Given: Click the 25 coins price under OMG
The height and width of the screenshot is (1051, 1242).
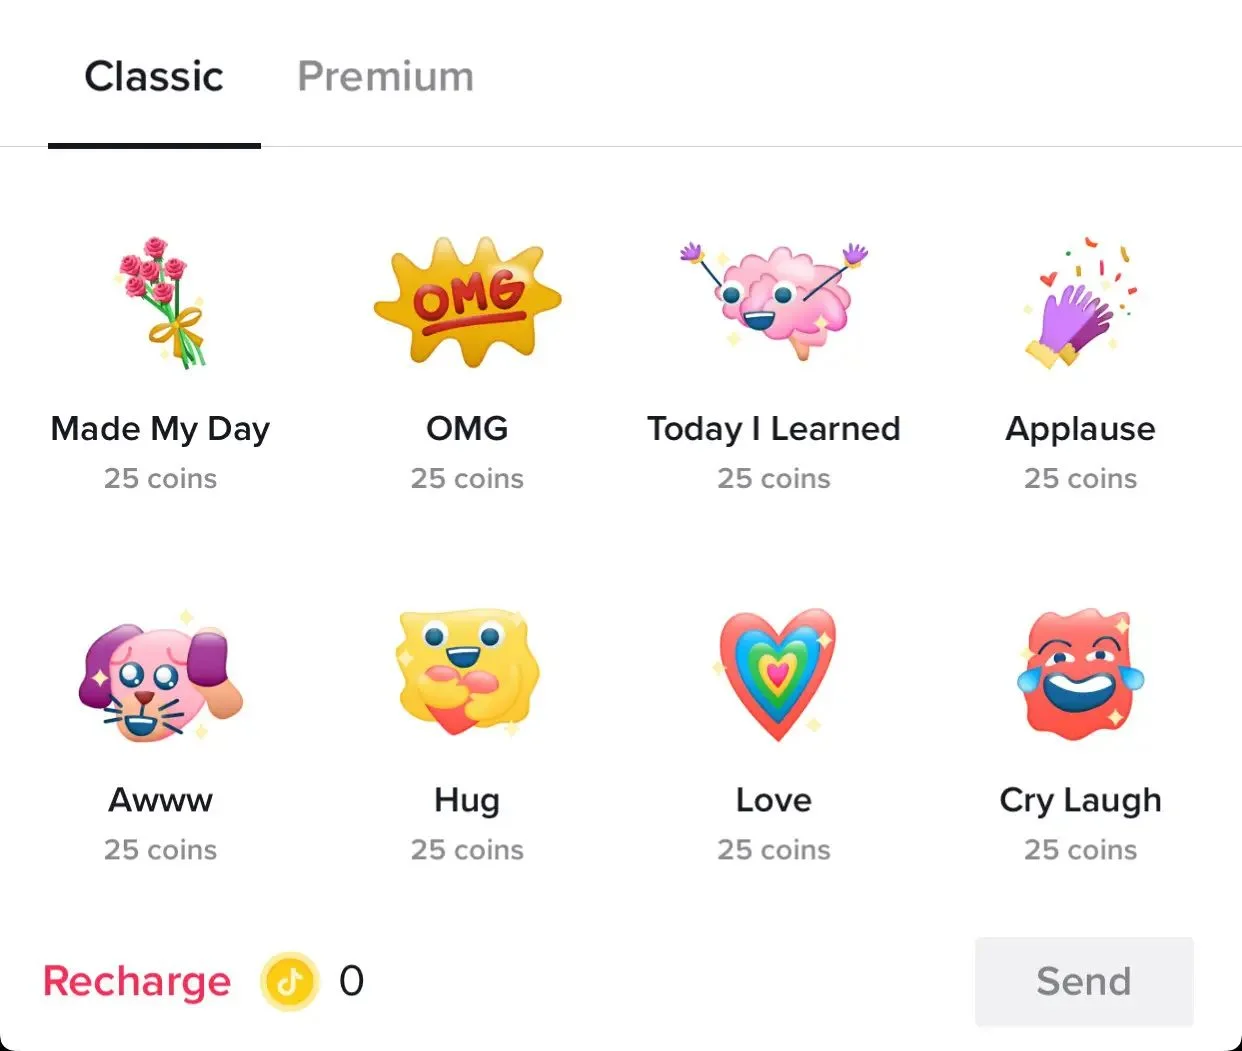Looking at the screenshot, I should (467, 479).
